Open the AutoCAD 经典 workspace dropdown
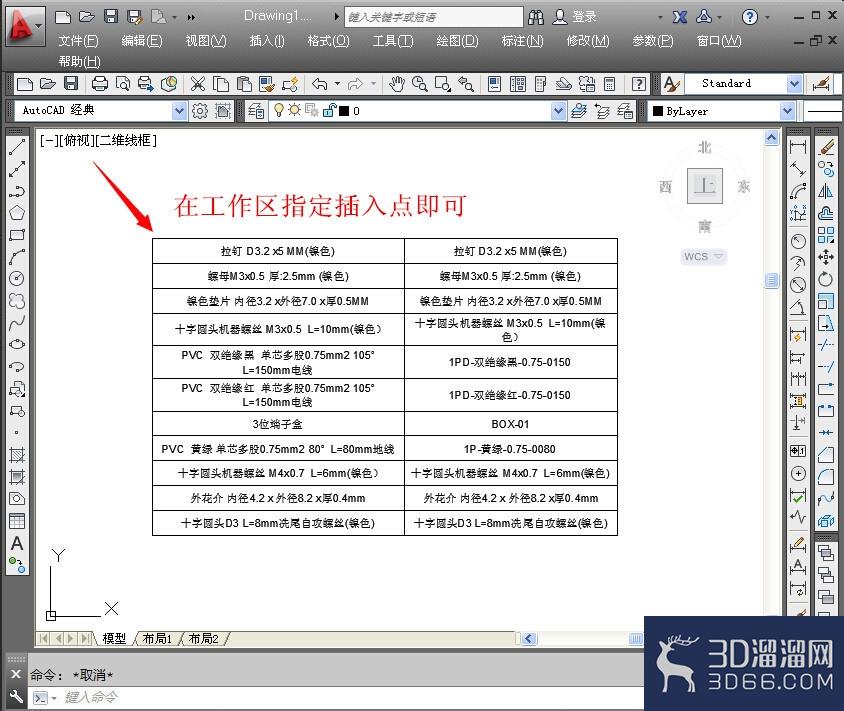 pos(179,111)
